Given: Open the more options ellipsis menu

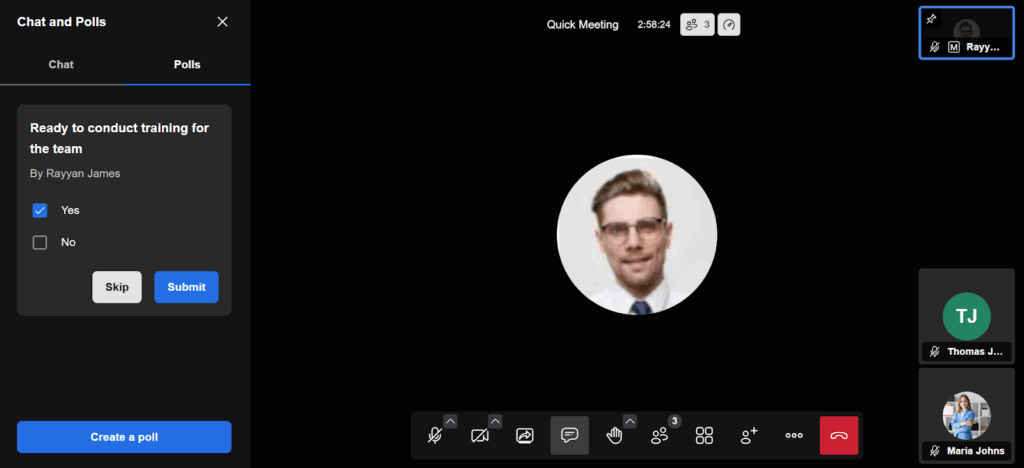Looking at the screenshot, I should click(x=794, y=436).
